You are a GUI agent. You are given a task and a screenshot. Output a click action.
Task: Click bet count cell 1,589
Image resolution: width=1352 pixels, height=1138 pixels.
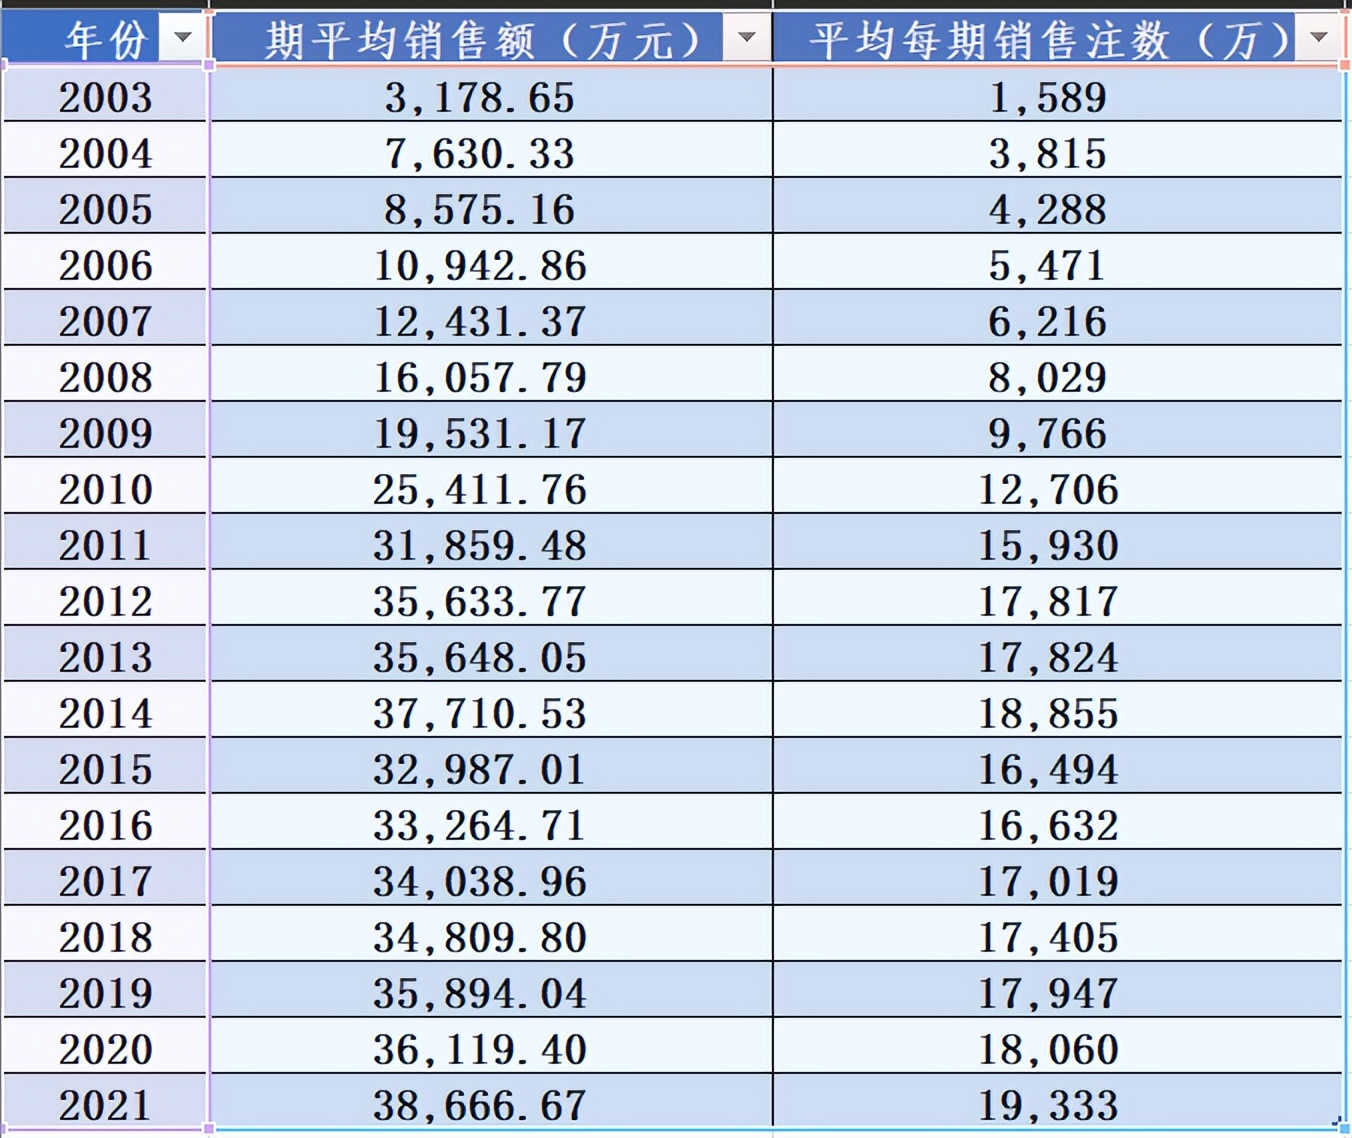1058,96
